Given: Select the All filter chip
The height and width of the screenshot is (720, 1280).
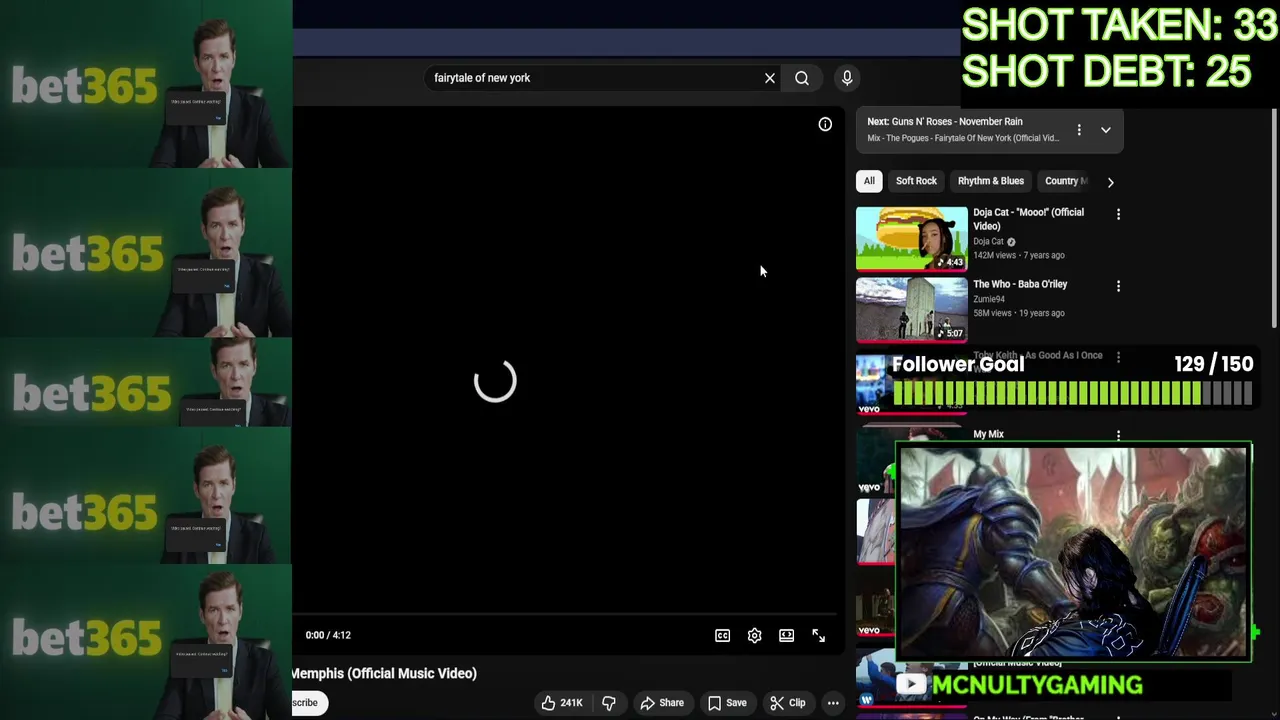Looking at the screenshot, I should pos(869,181).
